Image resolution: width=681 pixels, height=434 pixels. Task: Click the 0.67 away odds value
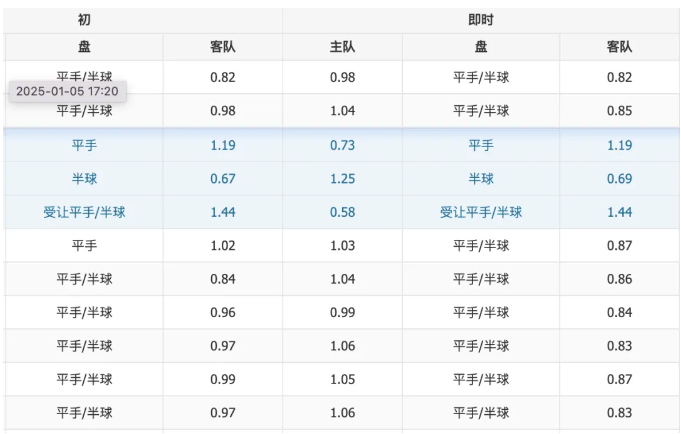point(223,178)
